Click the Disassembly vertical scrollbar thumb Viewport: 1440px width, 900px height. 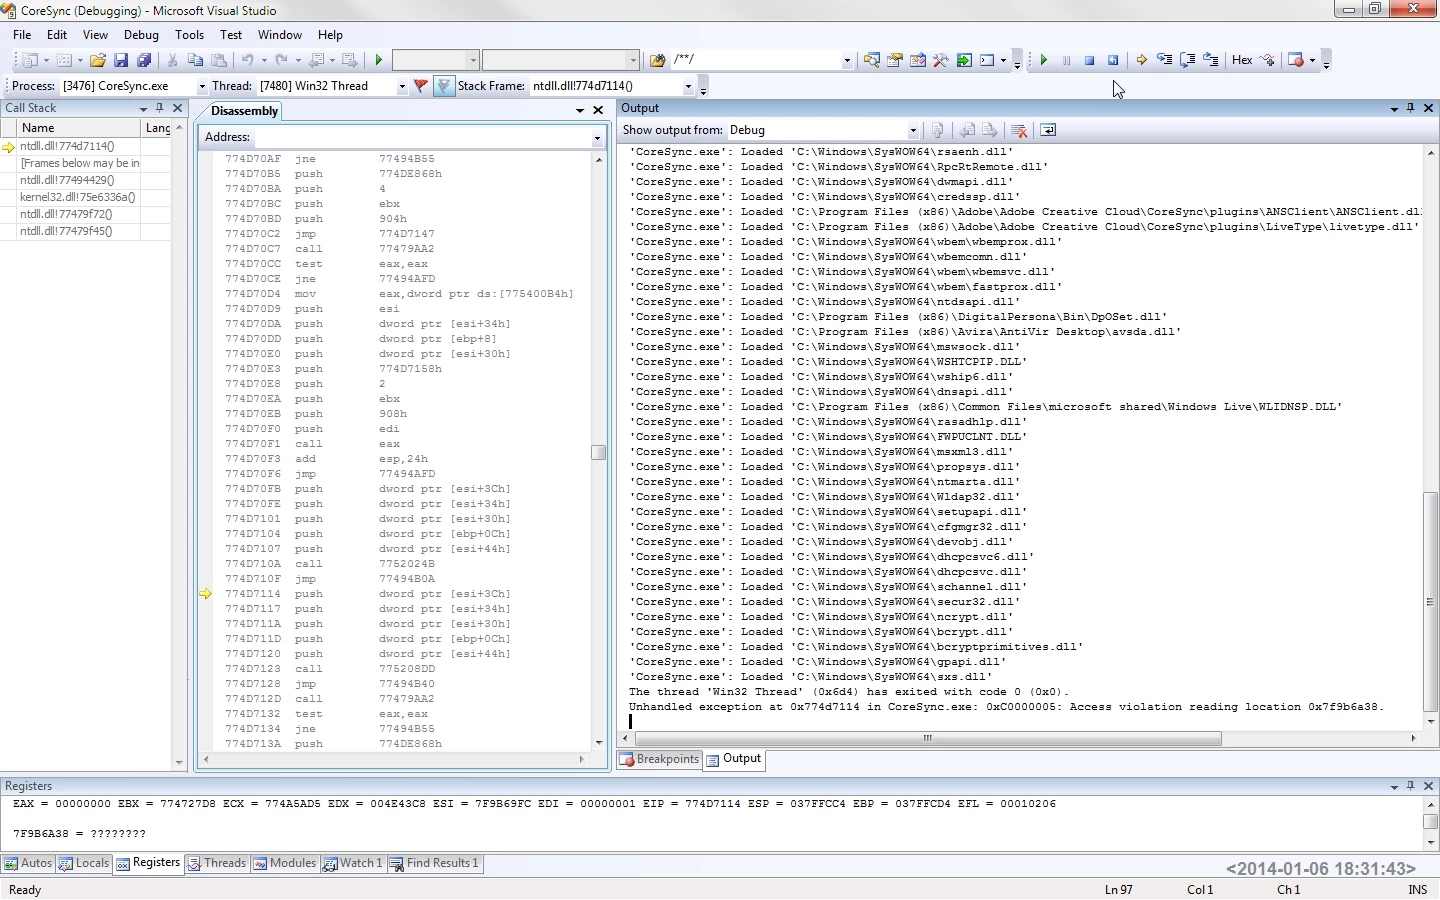pos(599,452)
